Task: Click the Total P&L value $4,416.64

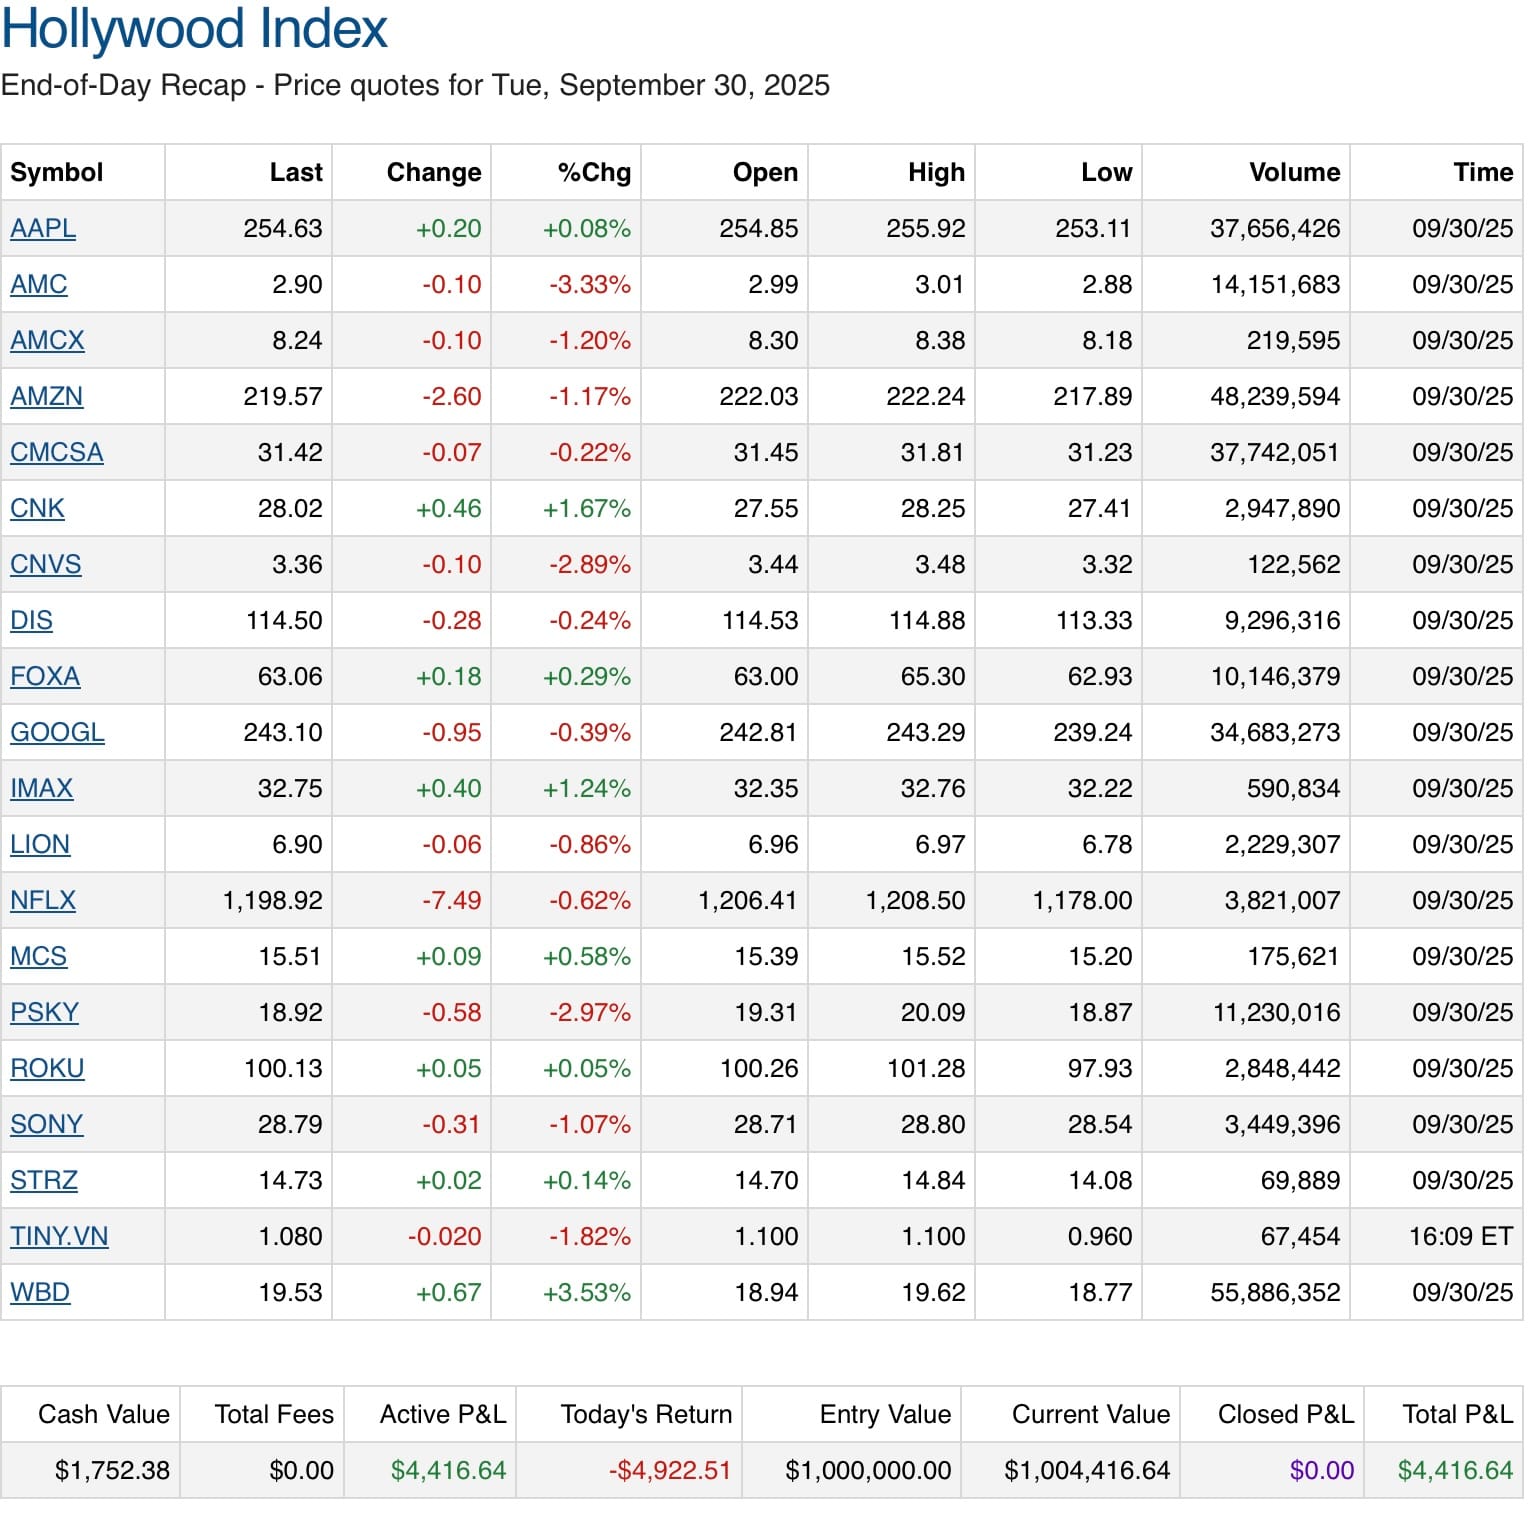Action: click(1454, 1470)
